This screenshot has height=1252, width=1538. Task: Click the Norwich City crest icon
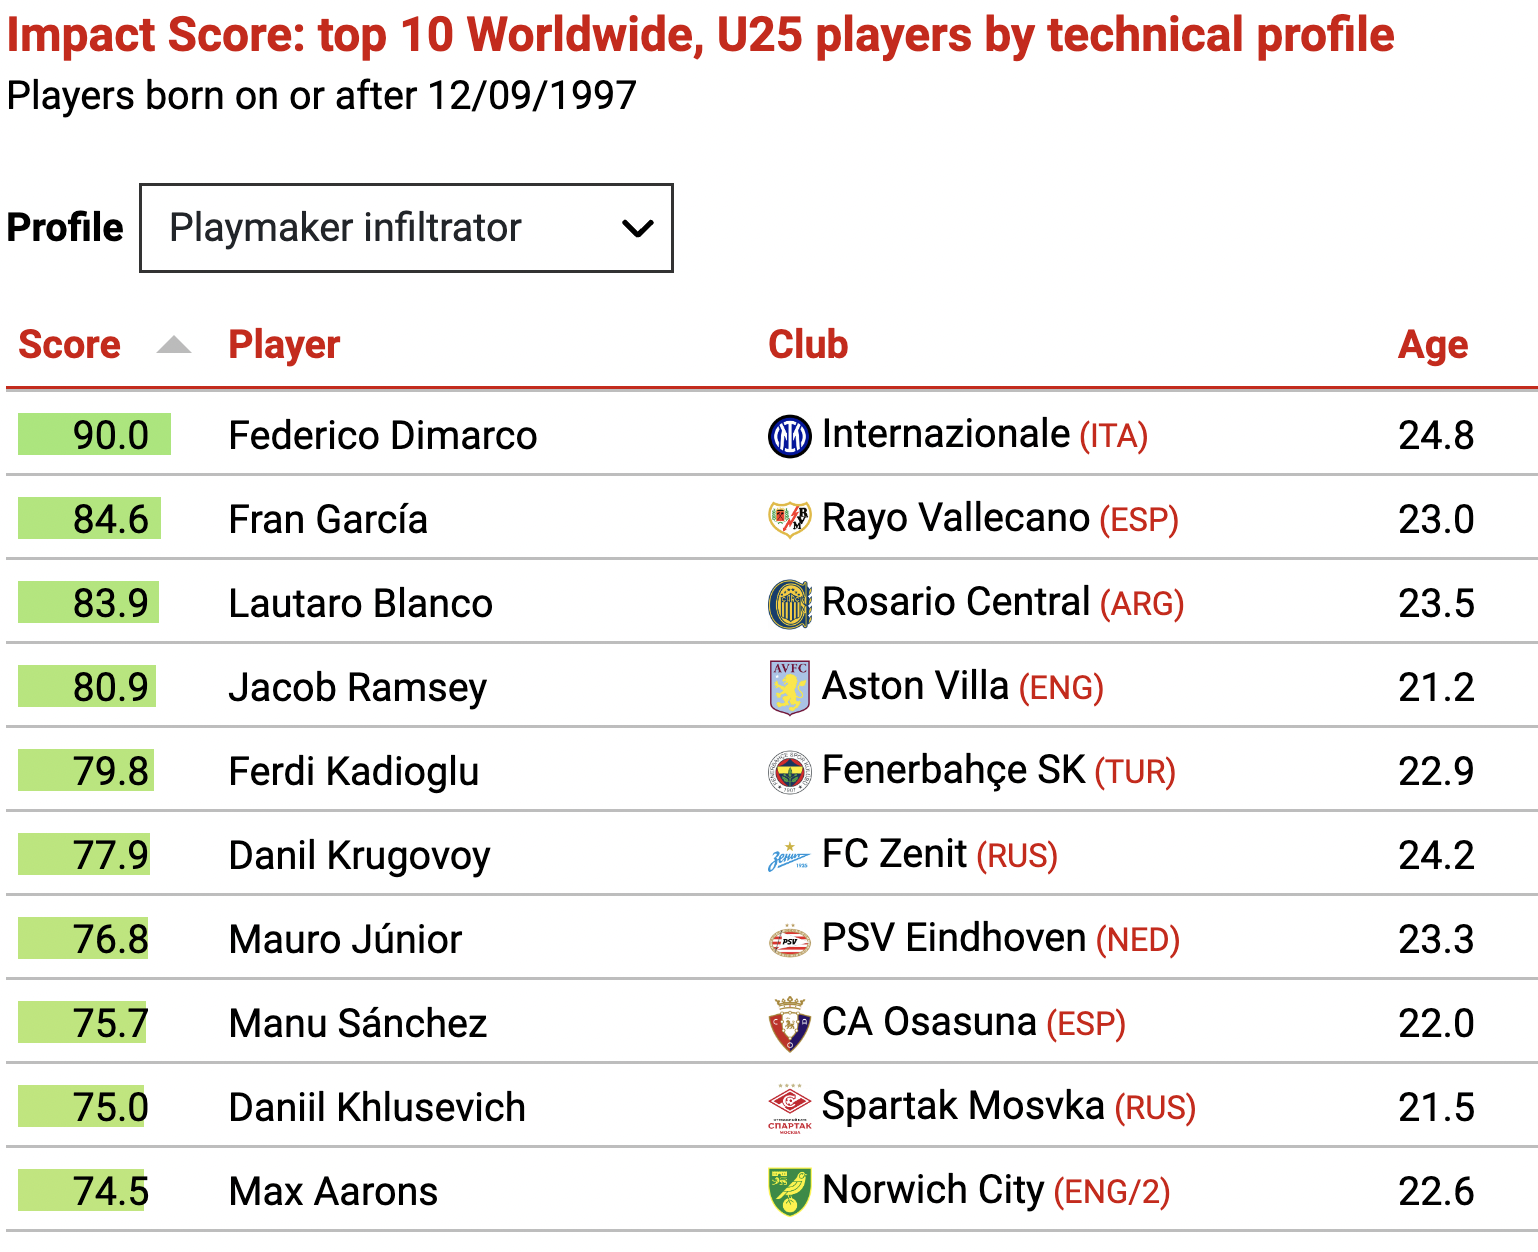pyautogui.click(x=789, y=1192)
